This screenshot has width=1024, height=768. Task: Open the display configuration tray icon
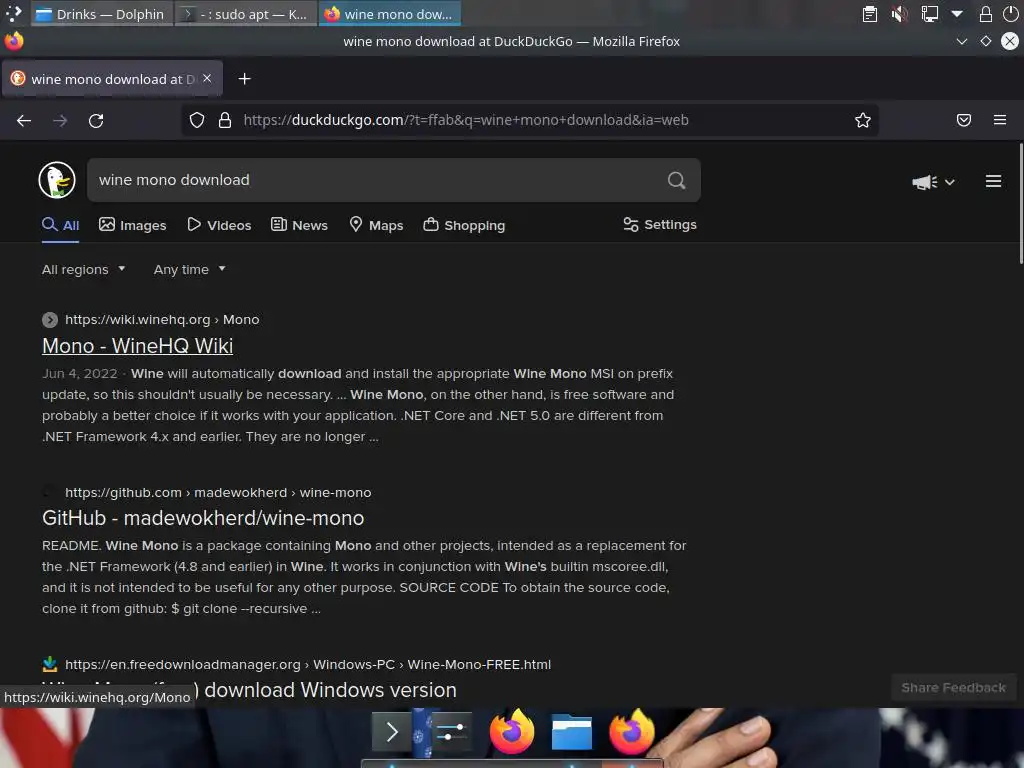(929, 14)
